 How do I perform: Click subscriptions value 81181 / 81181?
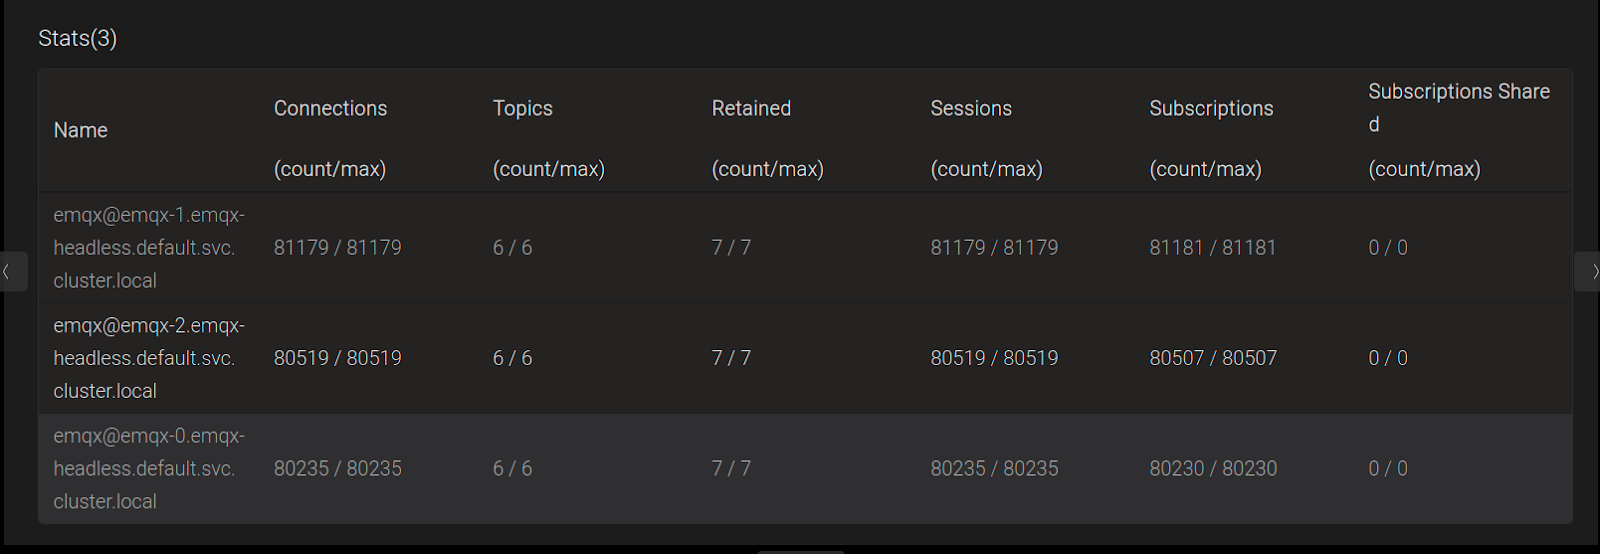click(x=1212, y=248)
